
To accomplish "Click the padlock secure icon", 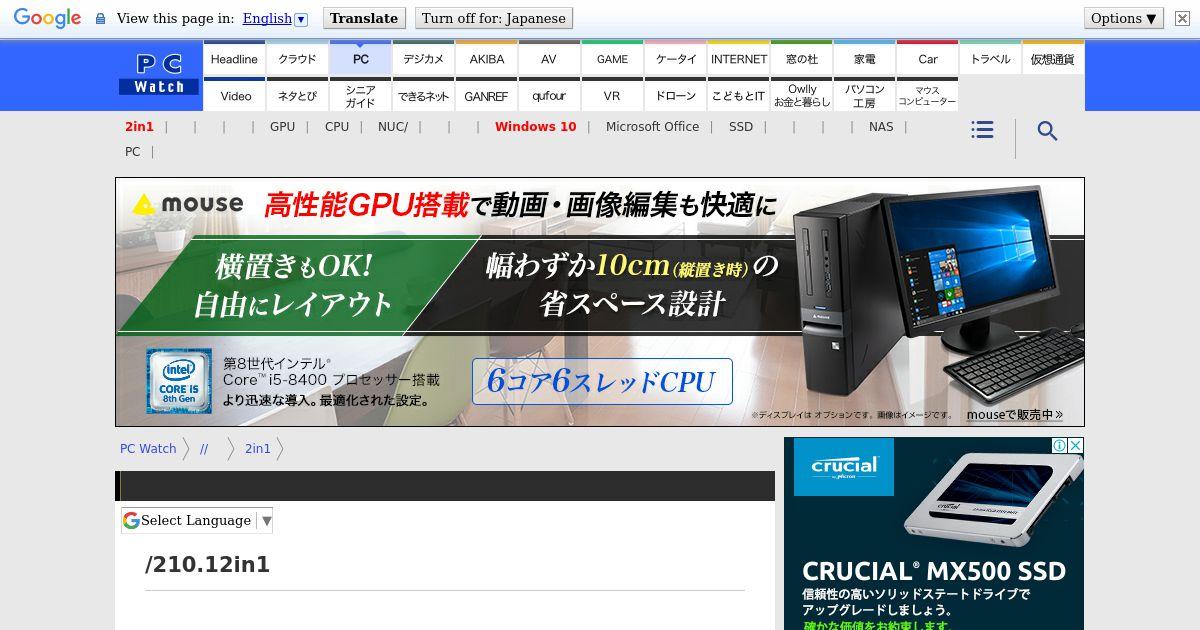I will click(x=100, y=19).
